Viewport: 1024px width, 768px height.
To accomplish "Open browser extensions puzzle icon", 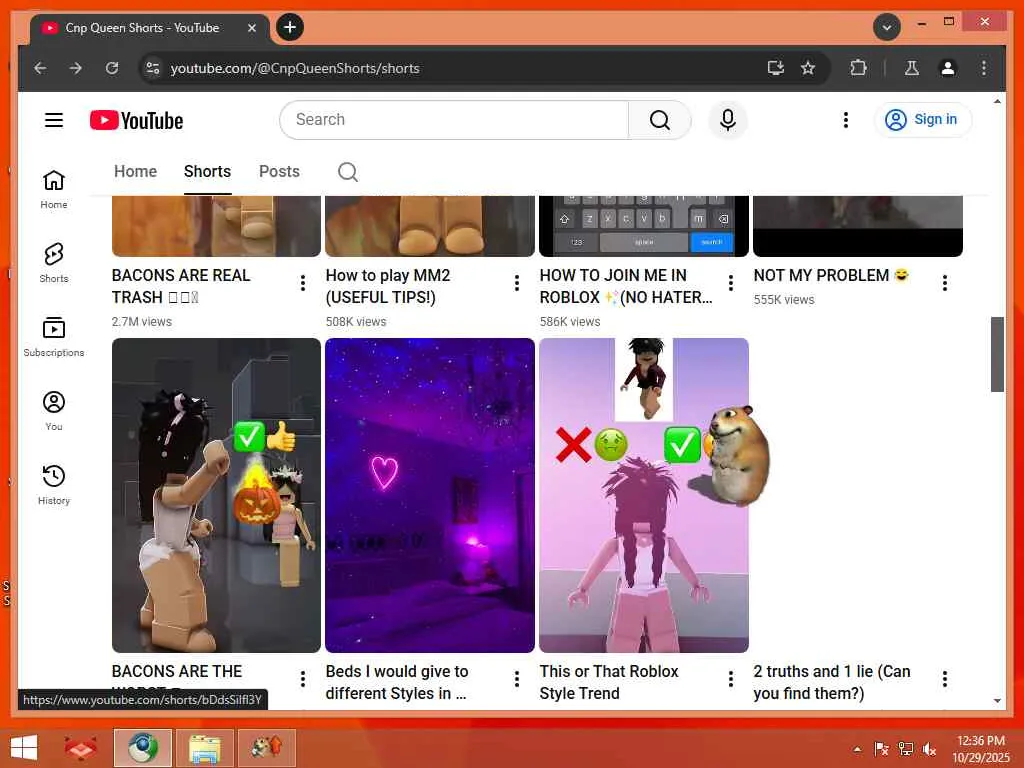I will tap(858, 68).
